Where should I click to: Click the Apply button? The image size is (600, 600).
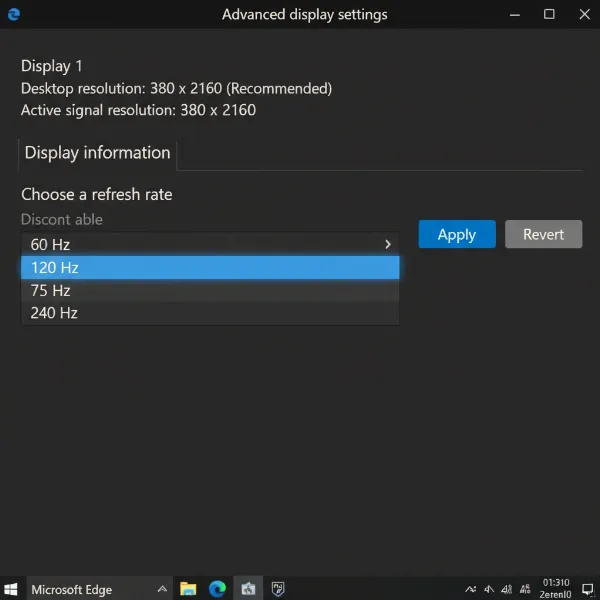click(x=457, y=234)
